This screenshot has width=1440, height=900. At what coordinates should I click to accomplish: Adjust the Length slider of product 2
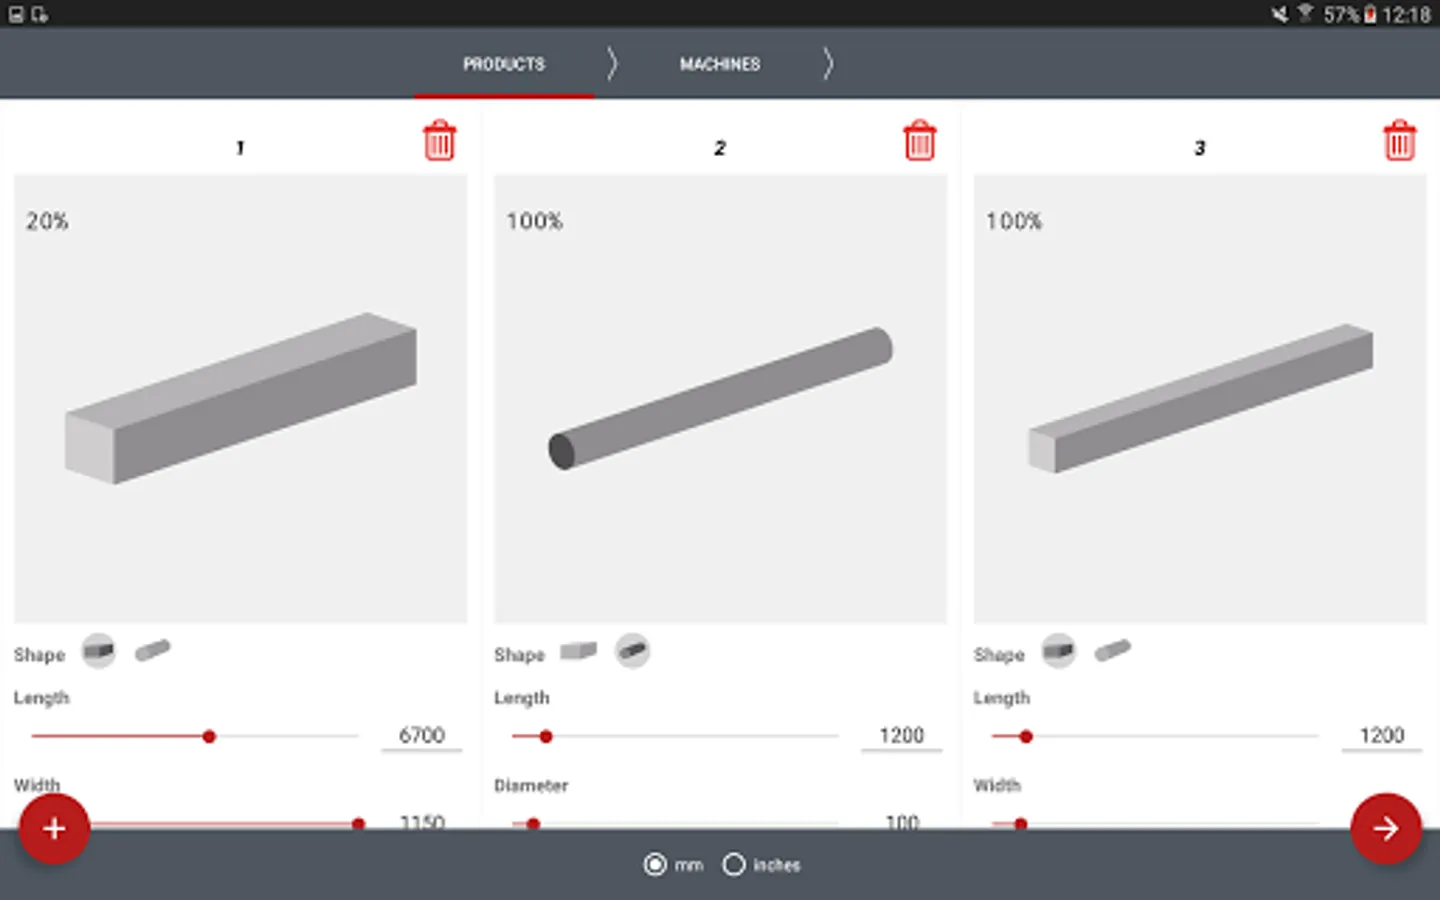[x=675, y=736]
